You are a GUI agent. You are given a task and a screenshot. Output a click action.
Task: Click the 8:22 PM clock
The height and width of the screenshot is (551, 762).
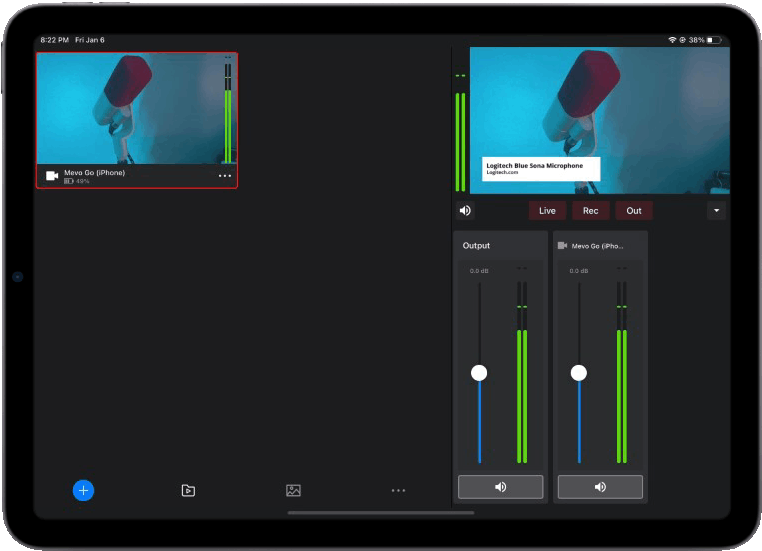pos(54,40)
